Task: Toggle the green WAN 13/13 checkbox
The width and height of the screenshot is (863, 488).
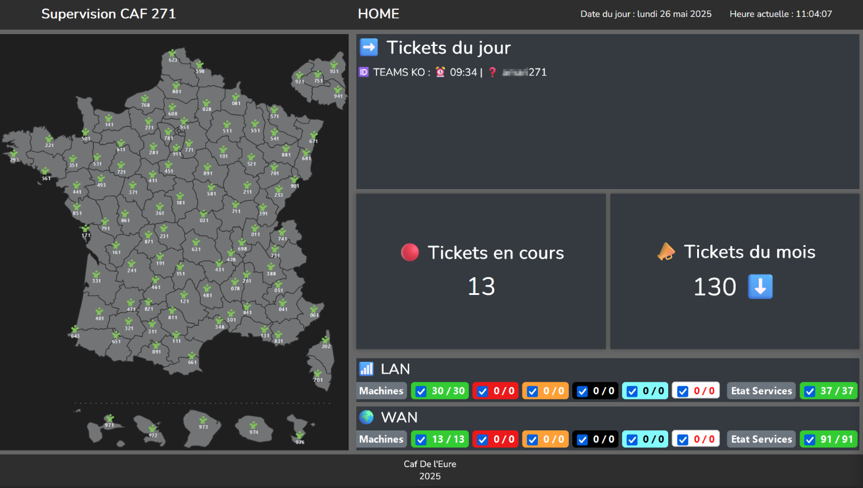Action: (x=421, y=440)
